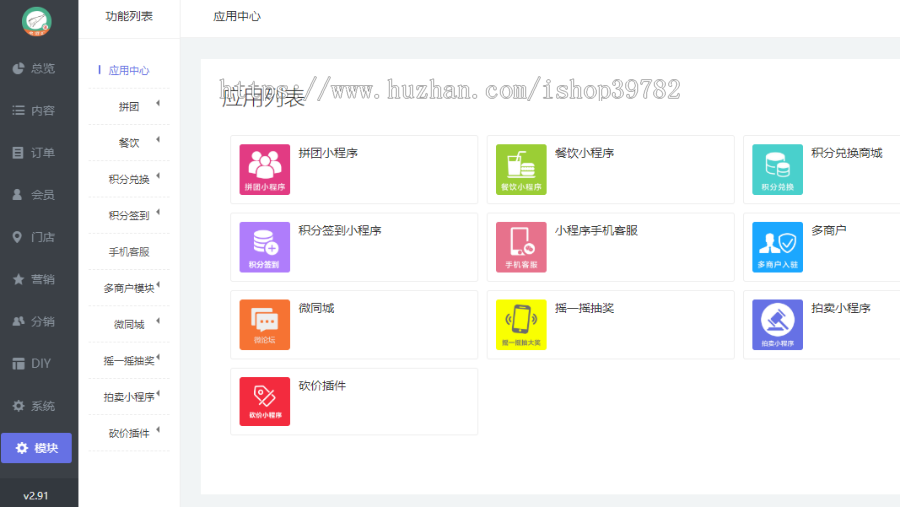900x507 pixels.
Task: Click the 内容 list icon
Action: (18, 110)
